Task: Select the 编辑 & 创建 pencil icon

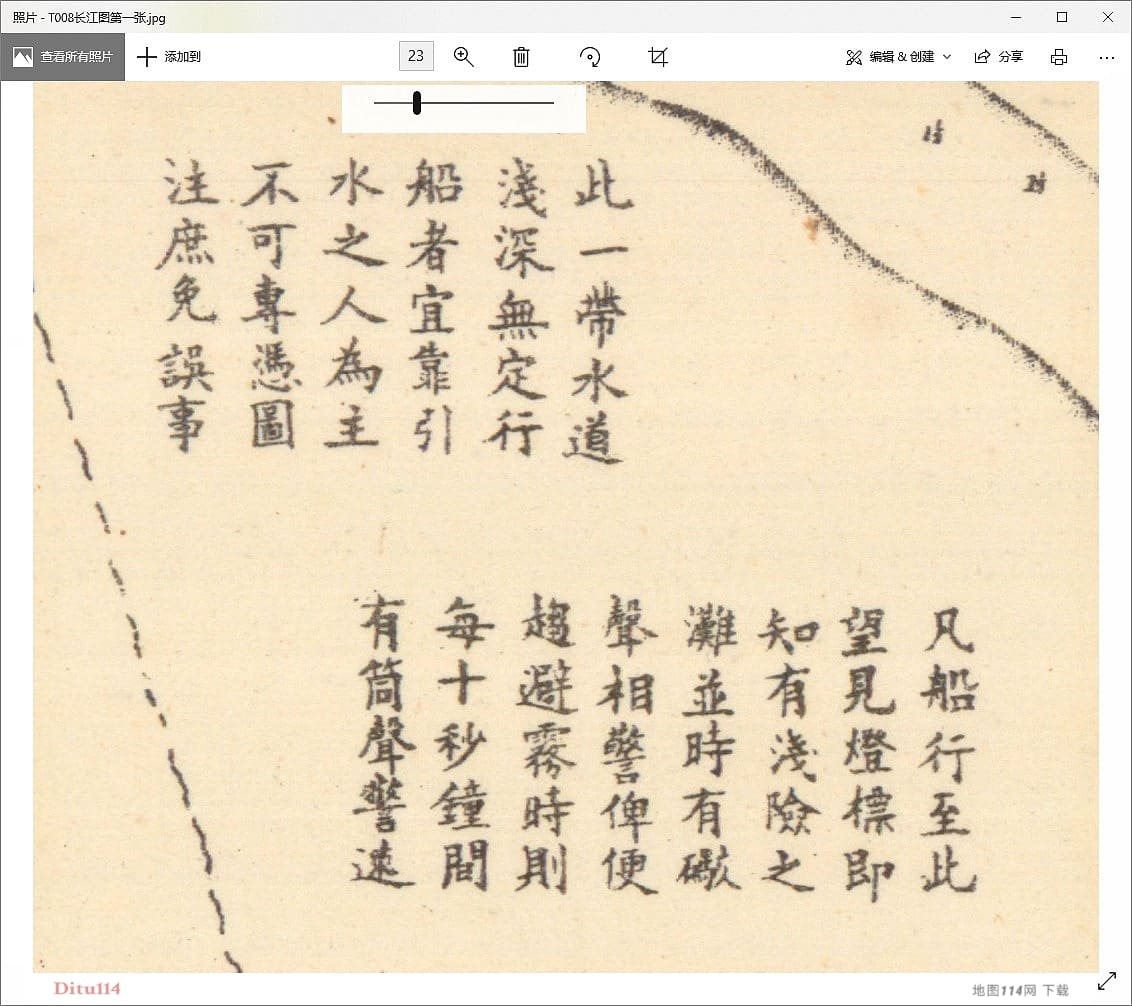Action: [854, 57]
